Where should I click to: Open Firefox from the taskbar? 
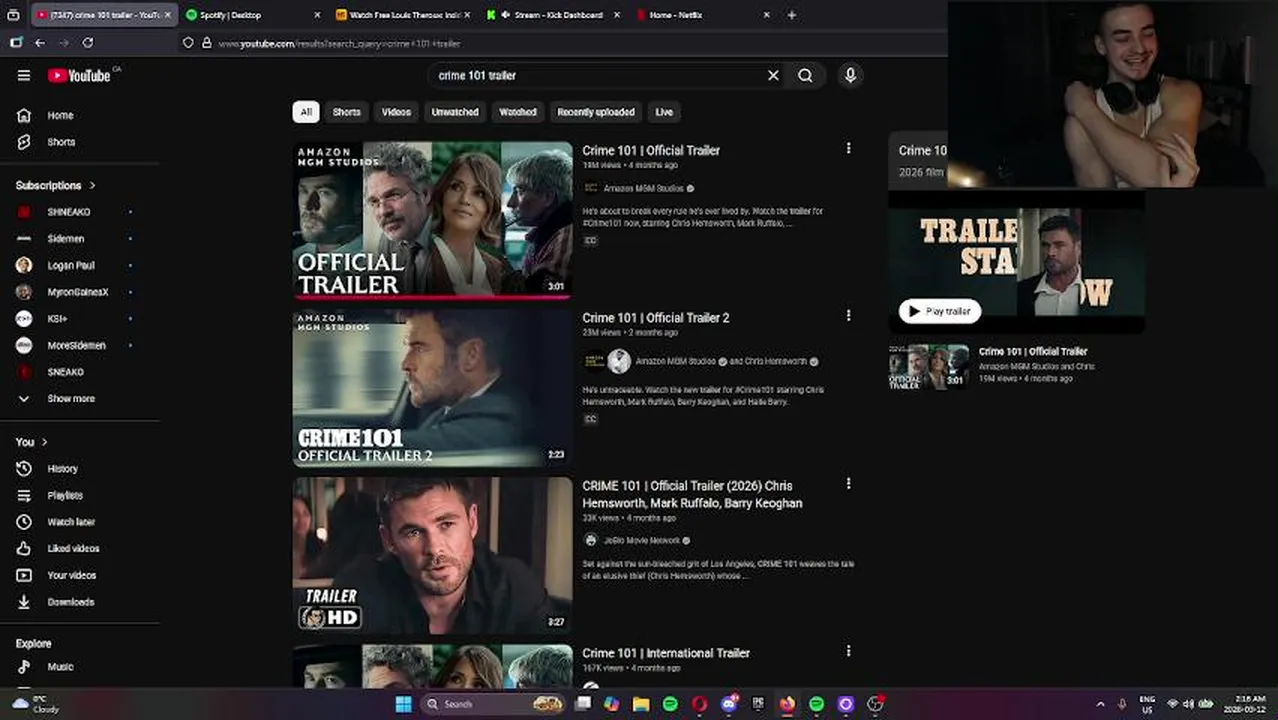point(788,704)
